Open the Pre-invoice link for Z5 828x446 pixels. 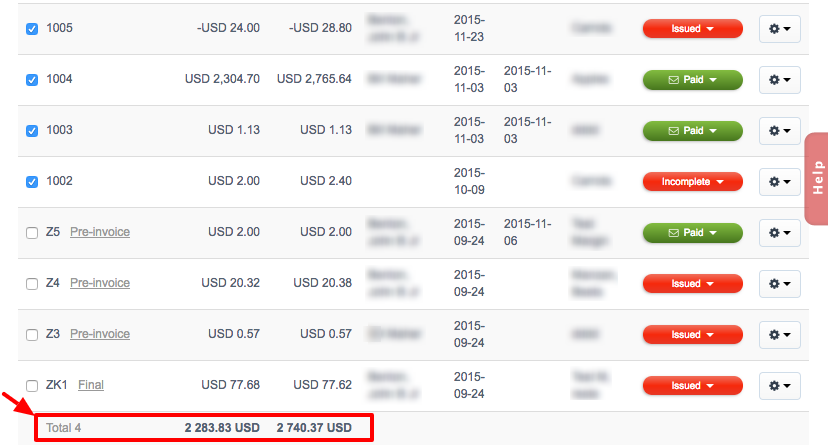coord(100,232)
